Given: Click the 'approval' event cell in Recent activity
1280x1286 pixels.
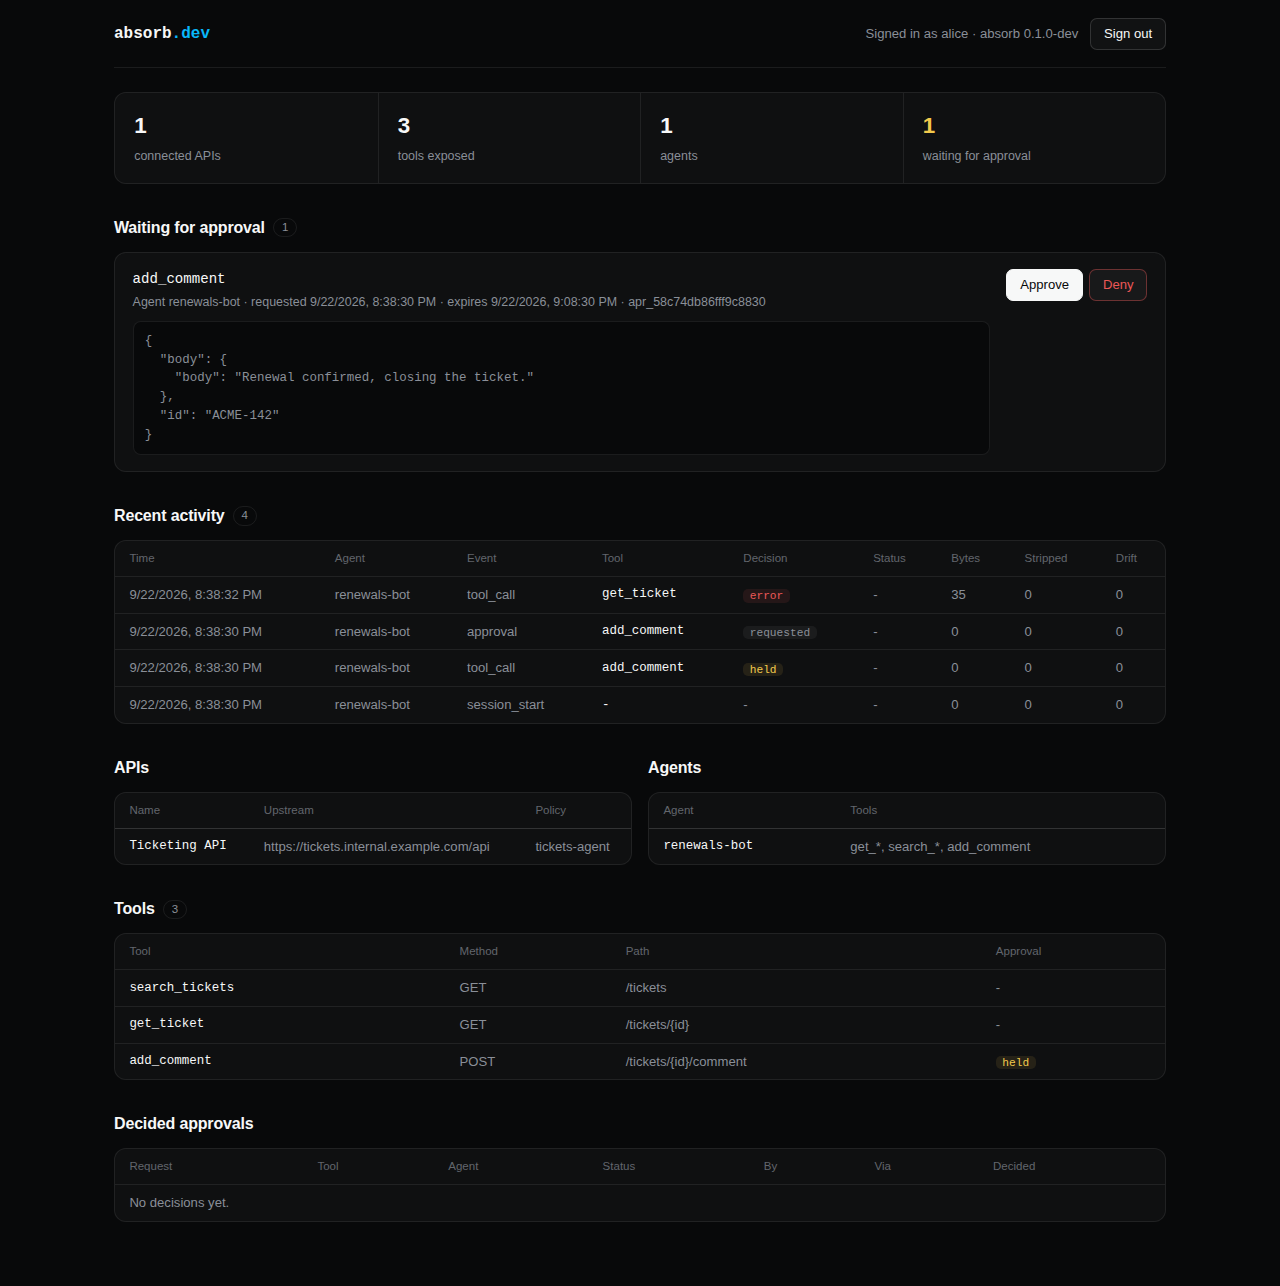Looking at the screenshot, I should pyautogui.click(x=492, y=632).
